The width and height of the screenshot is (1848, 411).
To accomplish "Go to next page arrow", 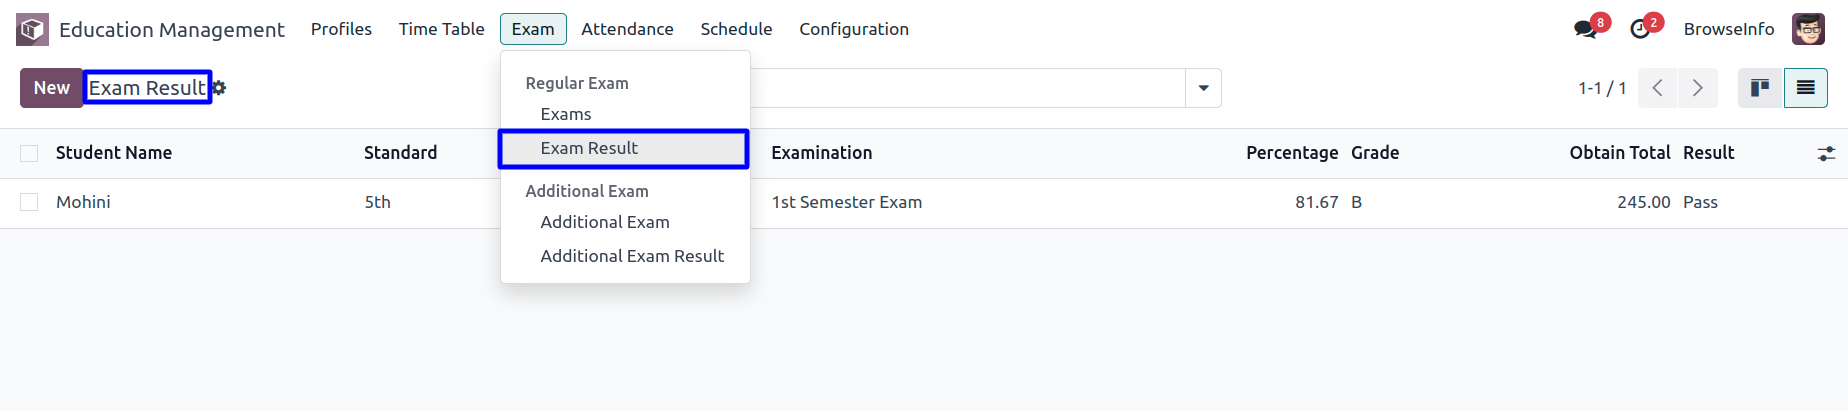I will coord(1698,88).
